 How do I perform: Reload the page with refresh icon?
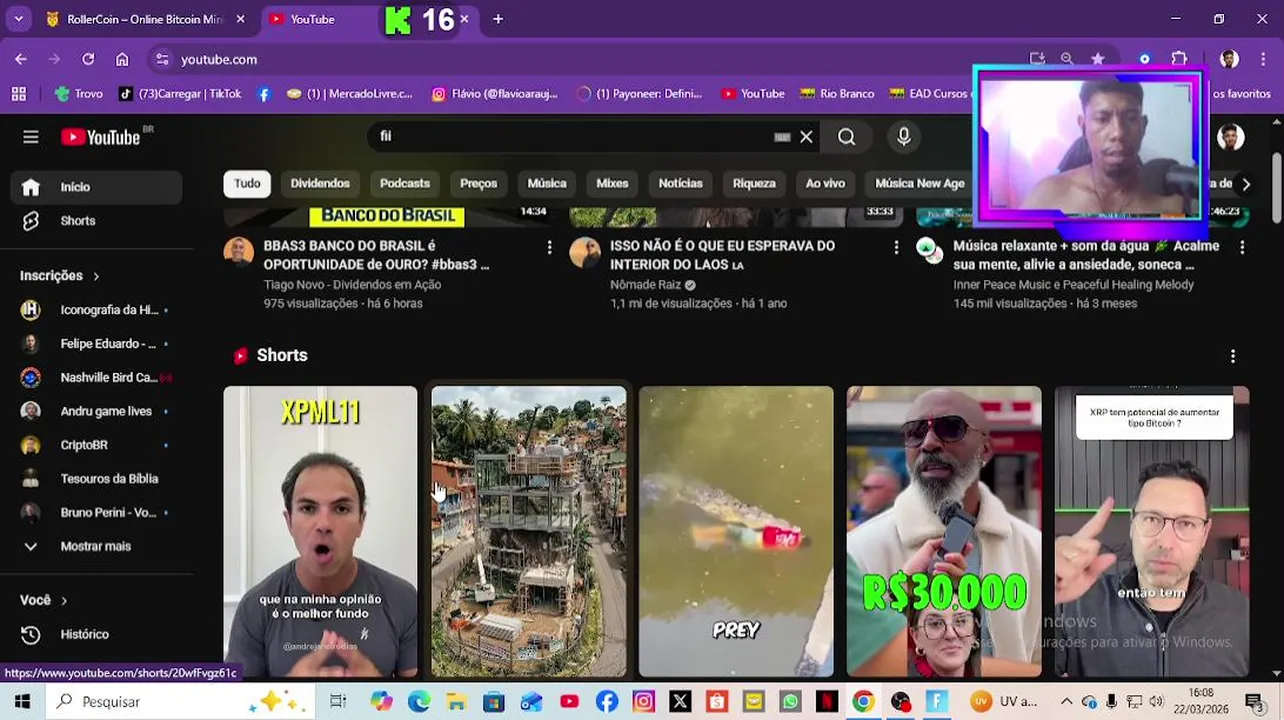pyautogui.click(x=88, y=59)
